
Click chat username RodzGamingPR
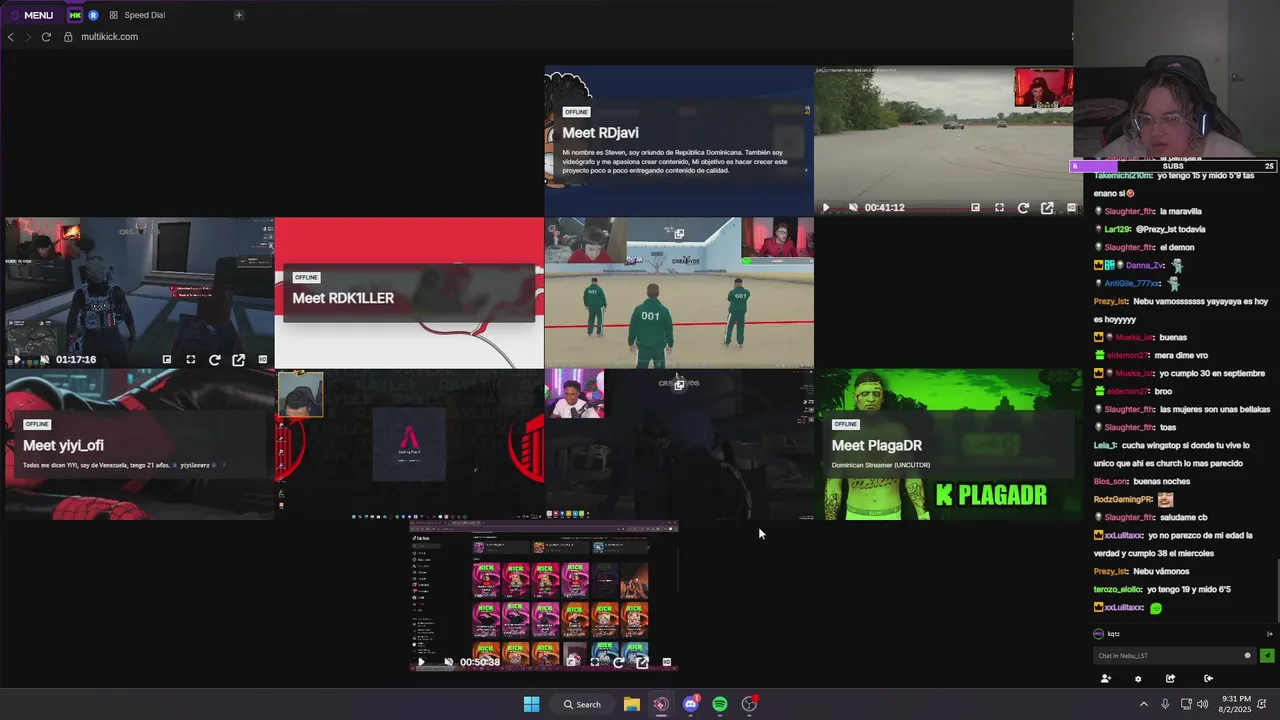pyautogui.click(x=1124, y=499)
